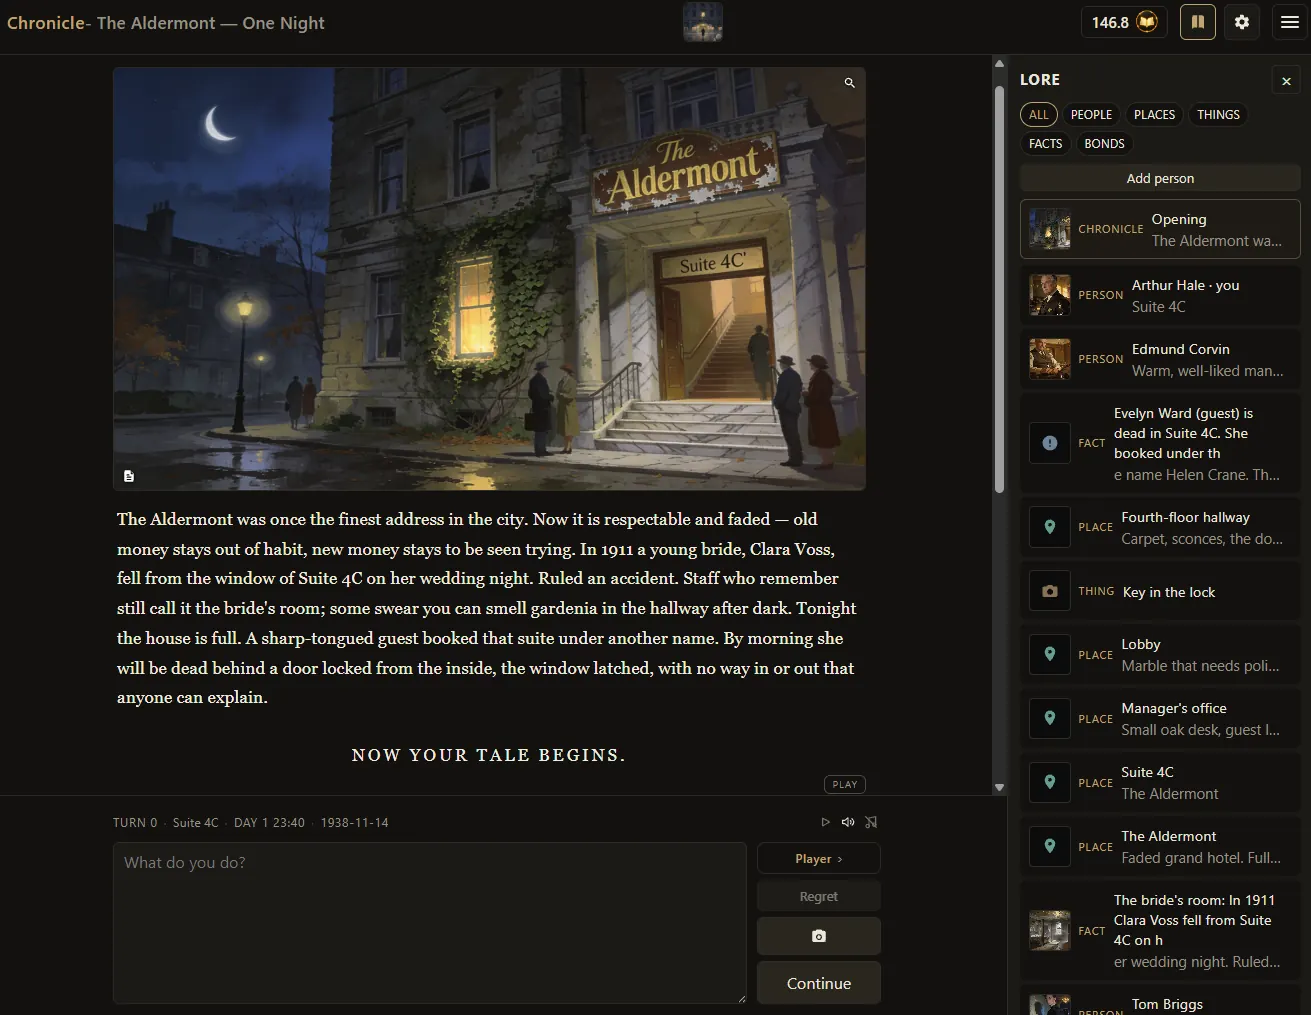Expand the Player selector

[819, 859]
